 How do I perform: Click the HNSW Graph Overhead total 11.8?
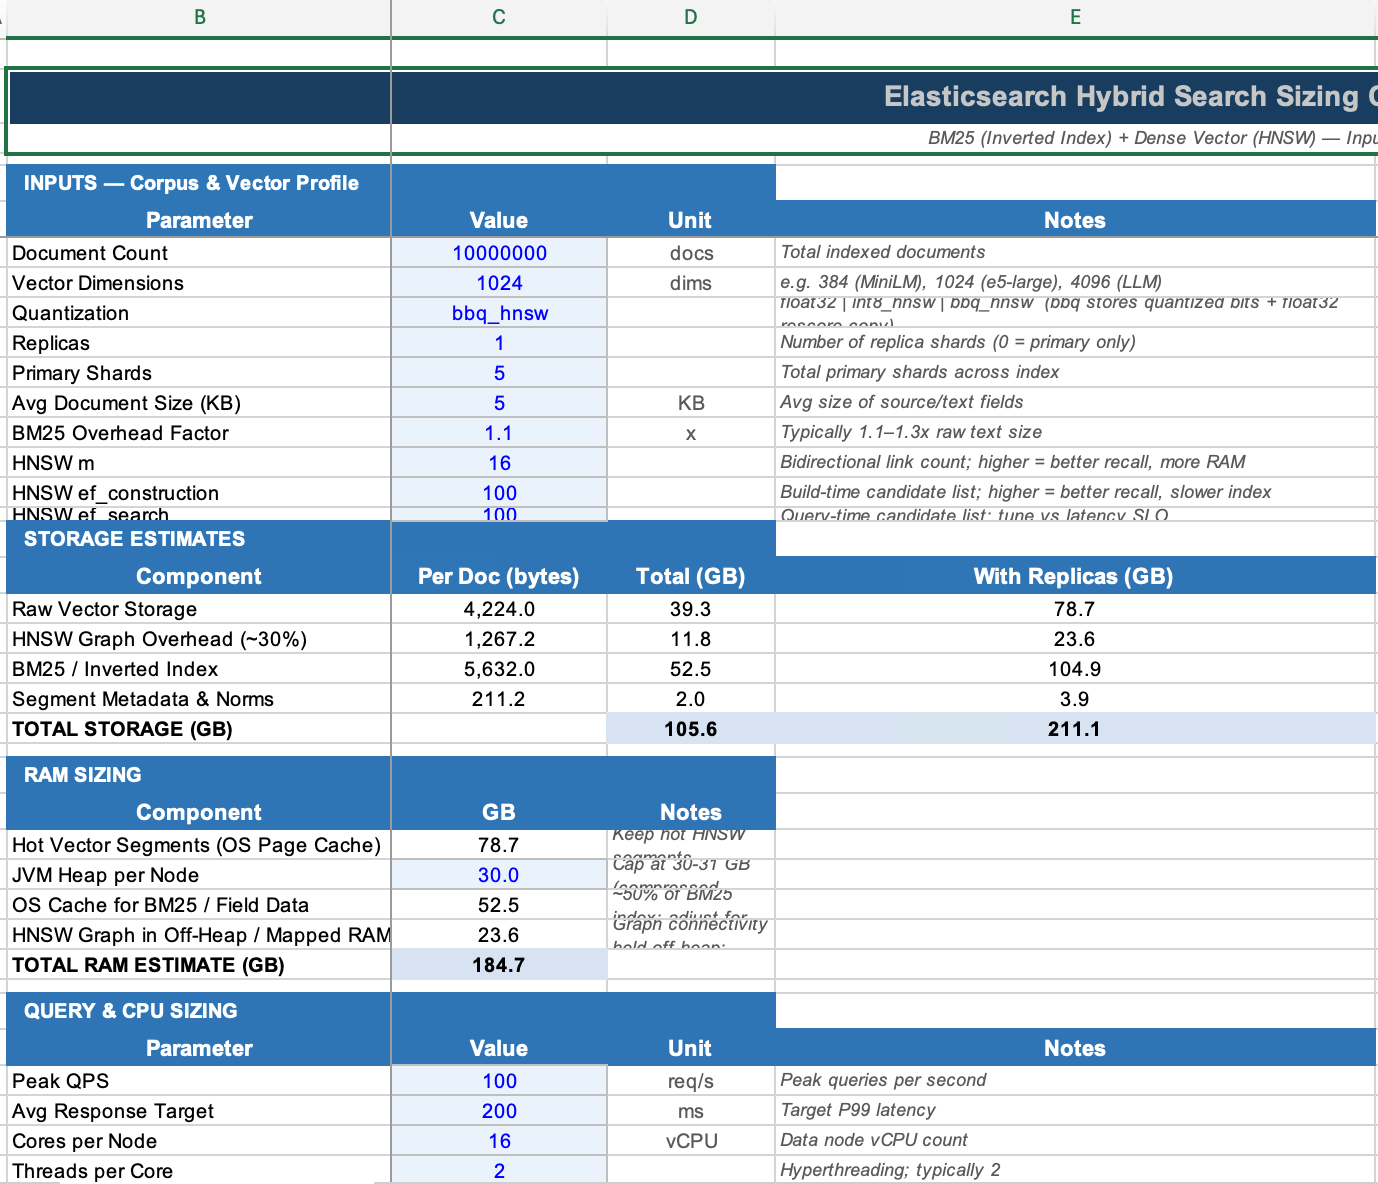691,639
